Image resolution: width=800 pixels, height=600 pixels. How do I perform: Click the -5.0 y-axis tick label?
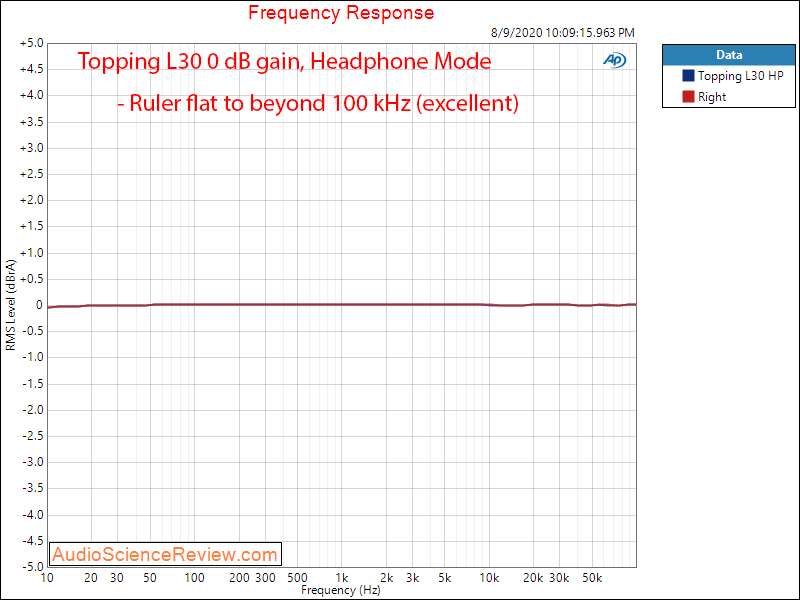[x=33, y=566]
